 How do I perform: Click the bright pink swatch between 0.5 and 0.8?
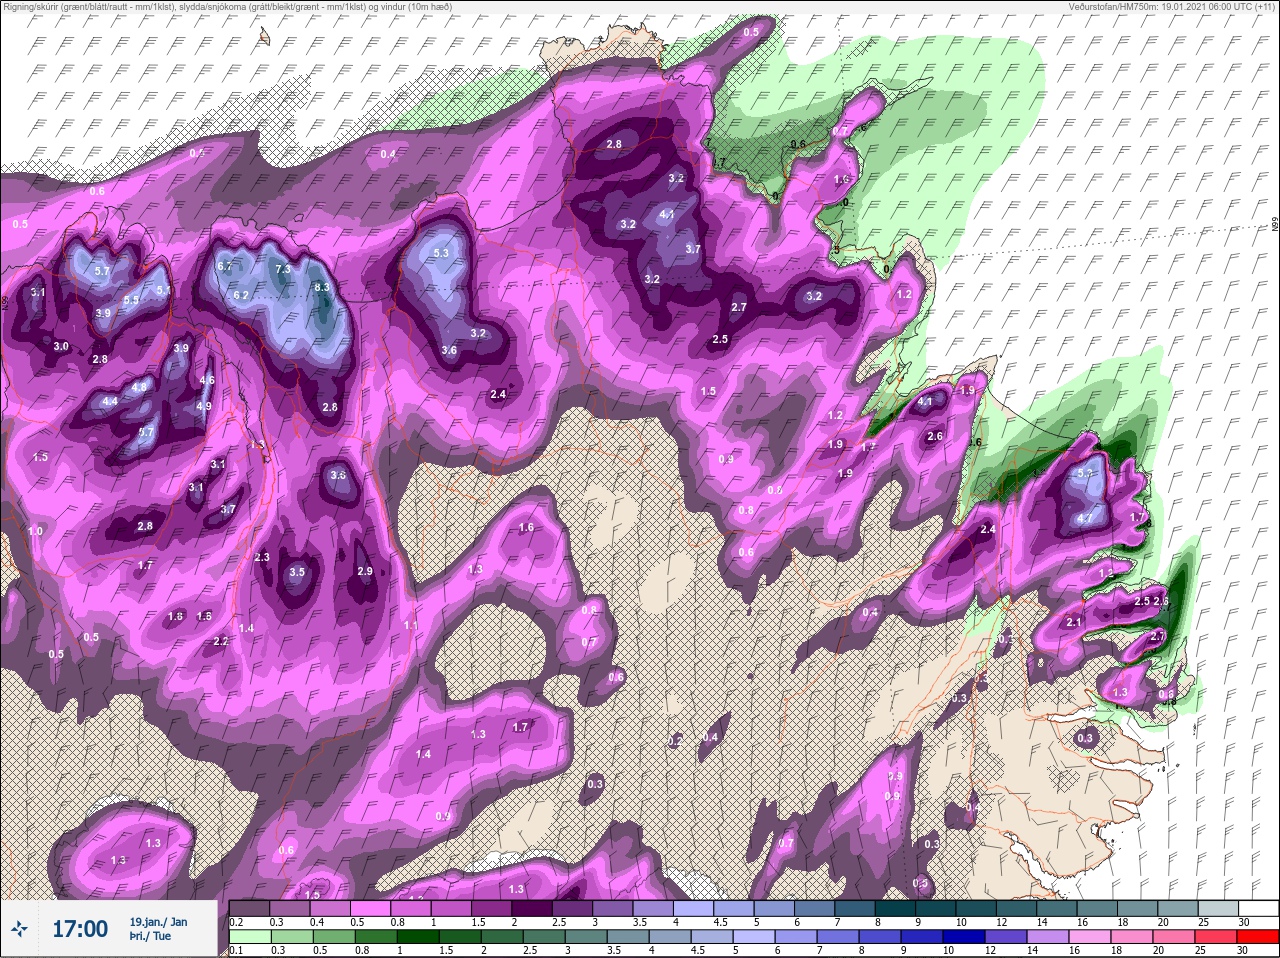point(370,908)
